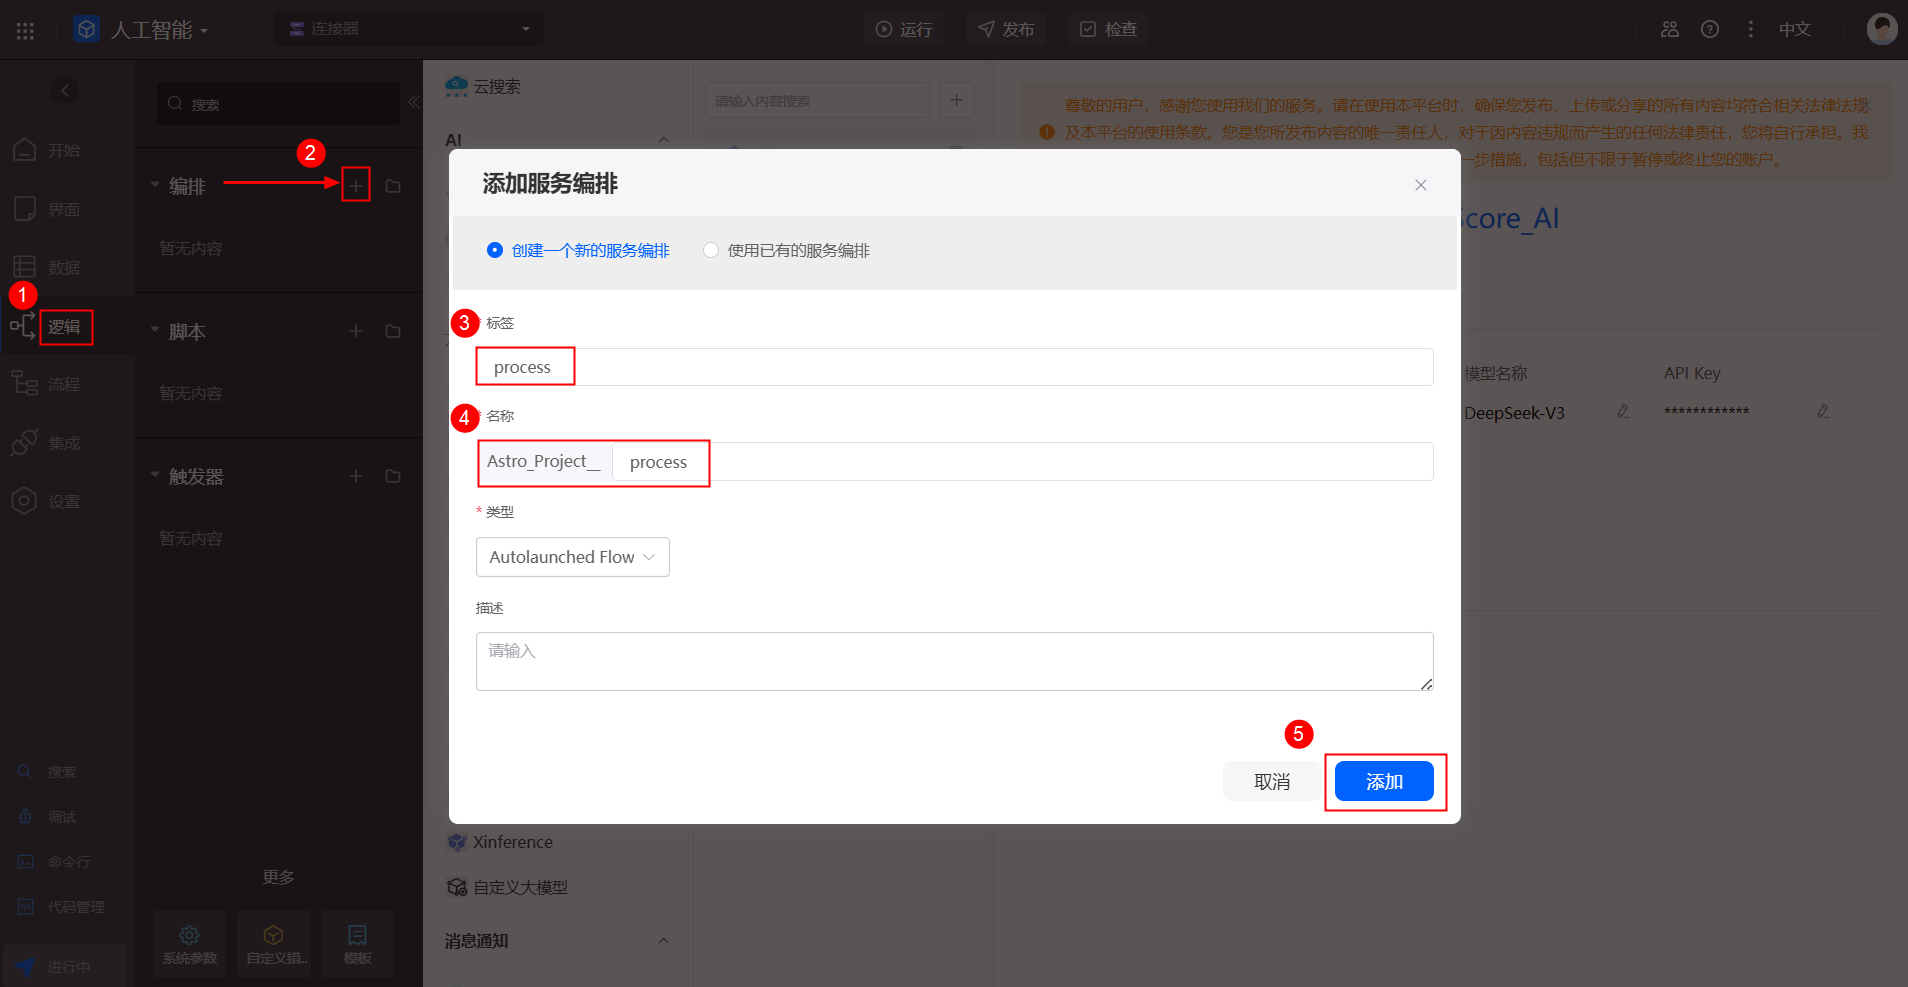Open 自定义大模型 connector item
Screen dimensions: 1908x987
coord(508,887)
